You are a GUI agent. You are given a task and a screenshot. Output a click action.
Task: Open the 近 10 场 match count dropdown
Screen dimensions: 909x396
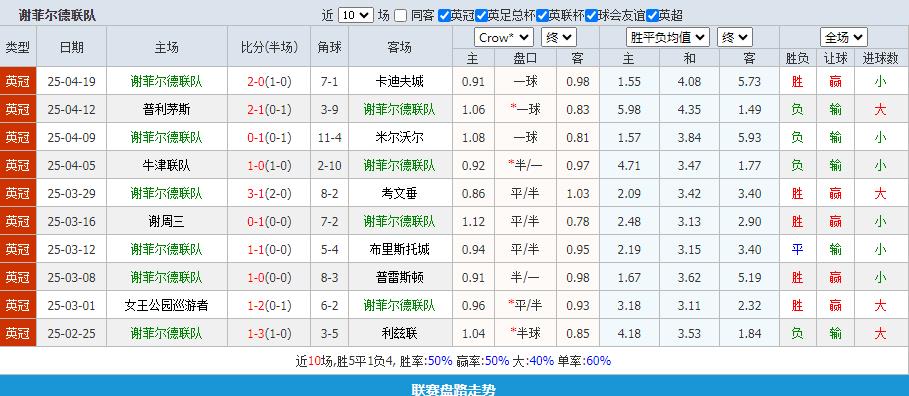tap(355, 16)
